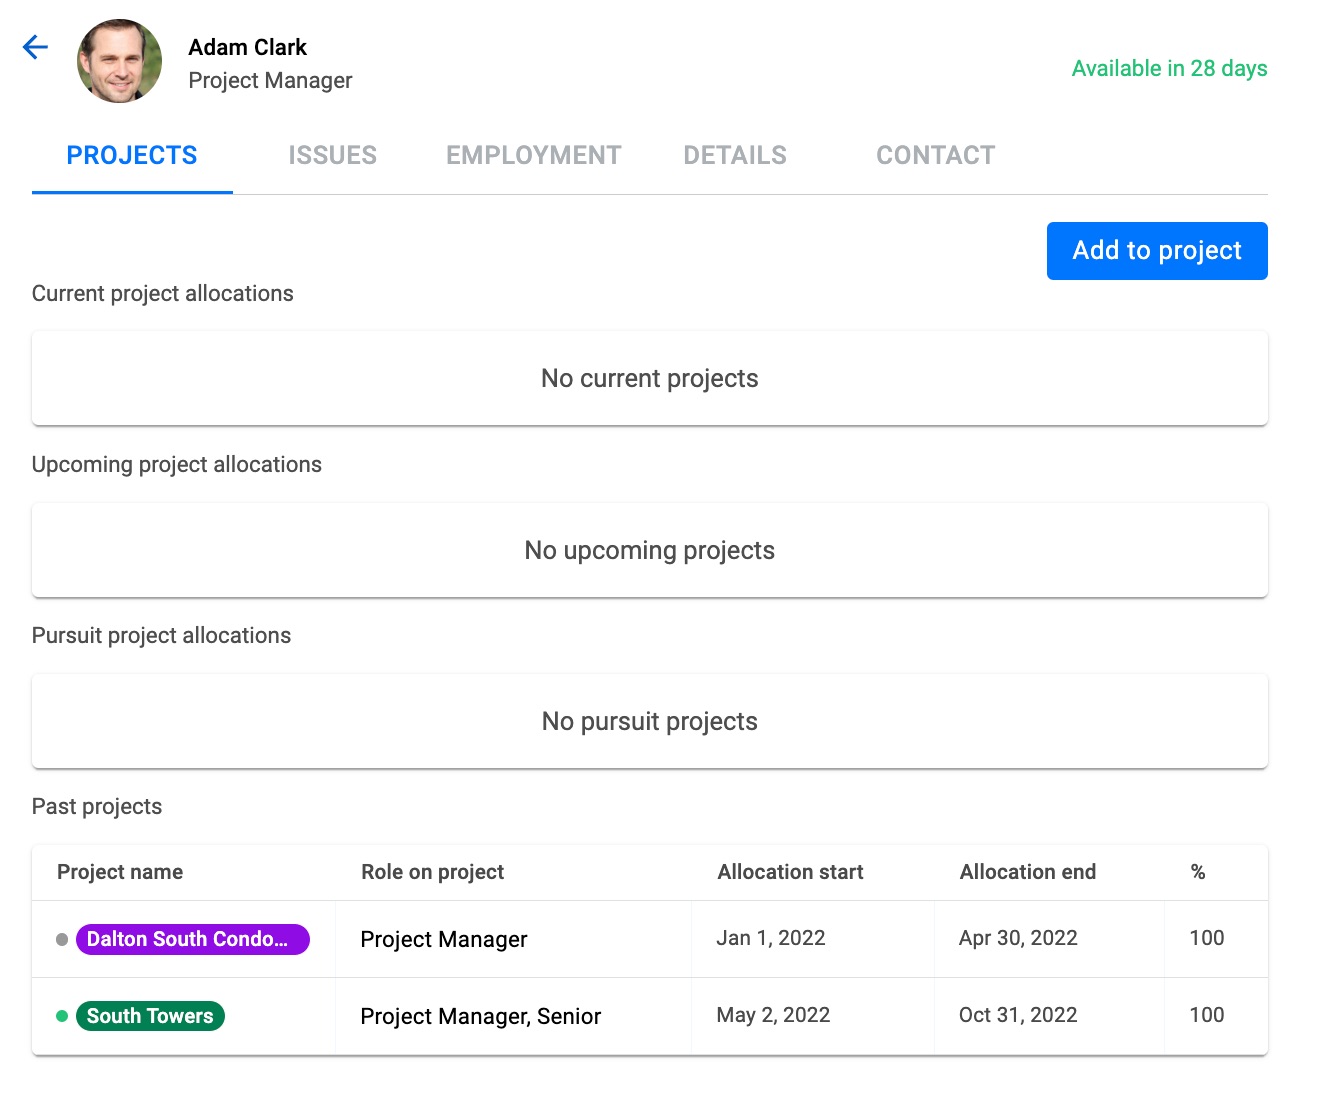Go back using the blue arrow
1318x1116 pixels.
(x=35, y=47)
